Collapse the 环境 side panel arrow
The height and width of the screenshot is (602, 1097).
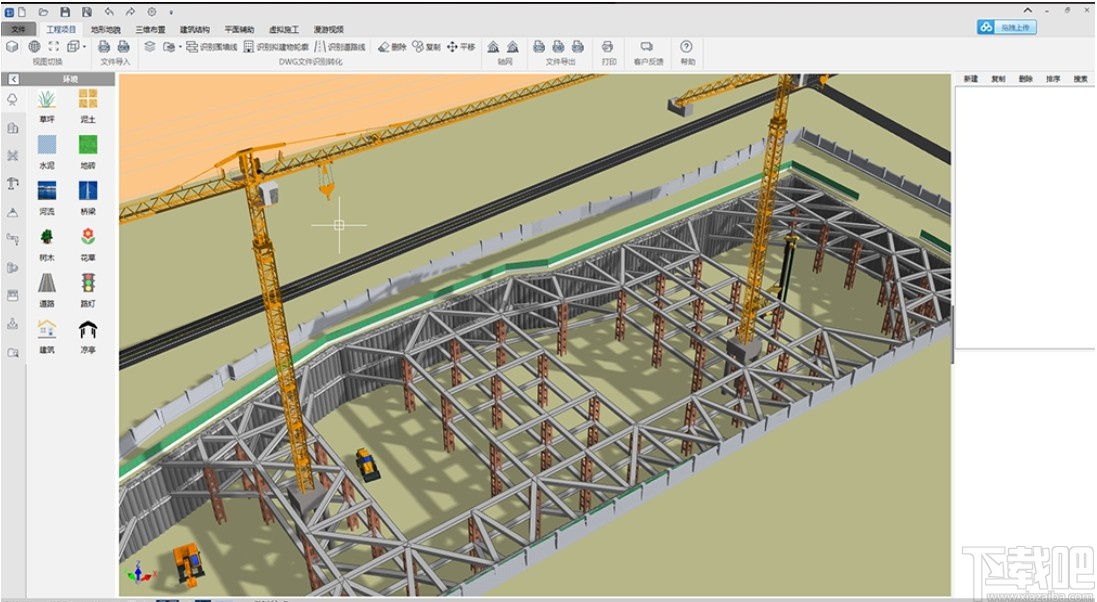[13, 79]
